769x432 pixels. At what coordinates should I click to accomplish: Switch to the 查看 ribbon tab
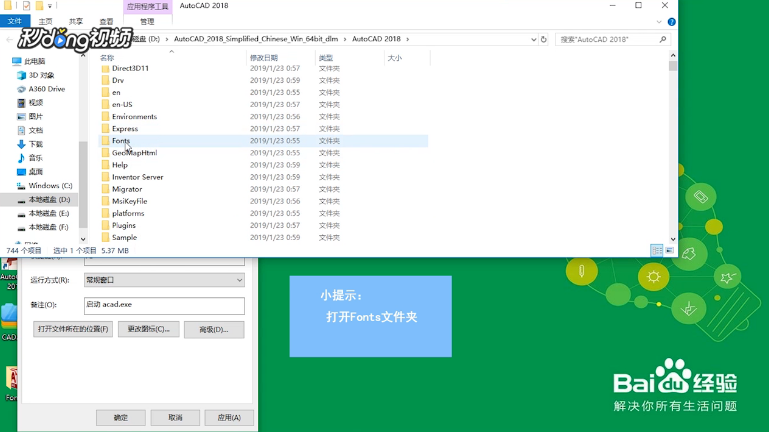[106, 22]
